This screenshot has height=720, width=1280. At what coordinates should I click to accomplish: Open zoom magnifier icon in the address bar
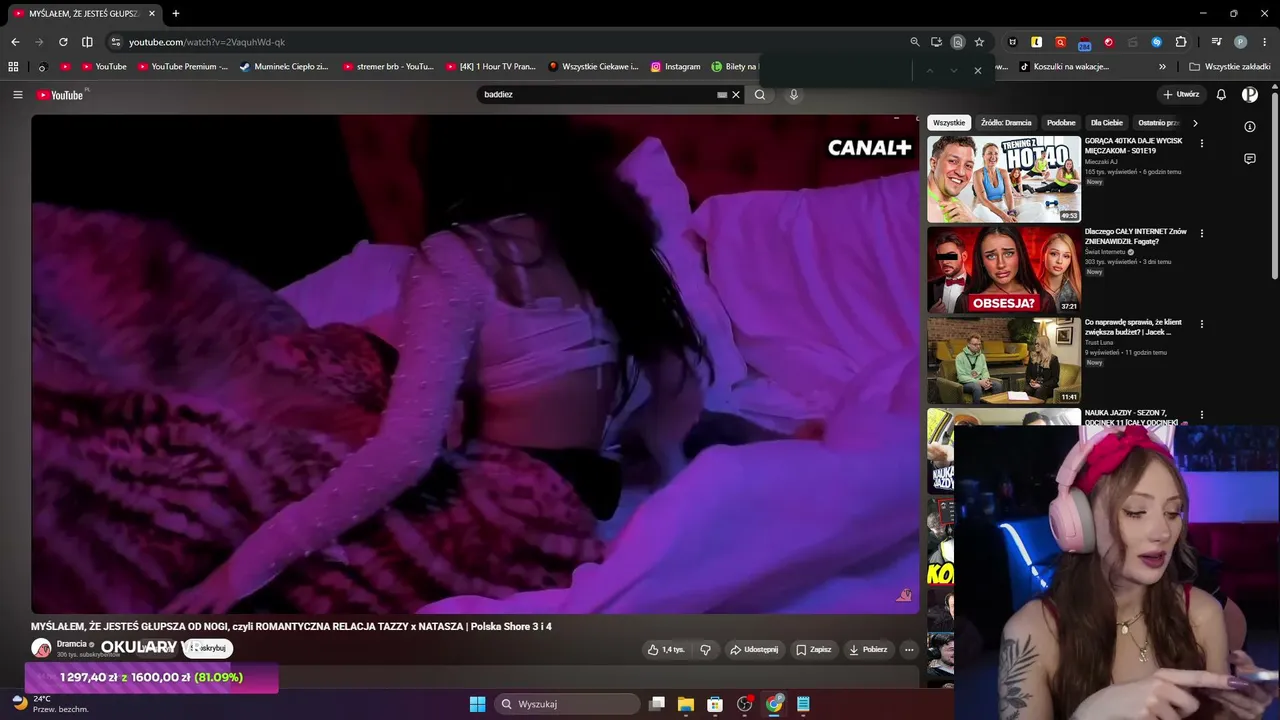click(915, 42)
